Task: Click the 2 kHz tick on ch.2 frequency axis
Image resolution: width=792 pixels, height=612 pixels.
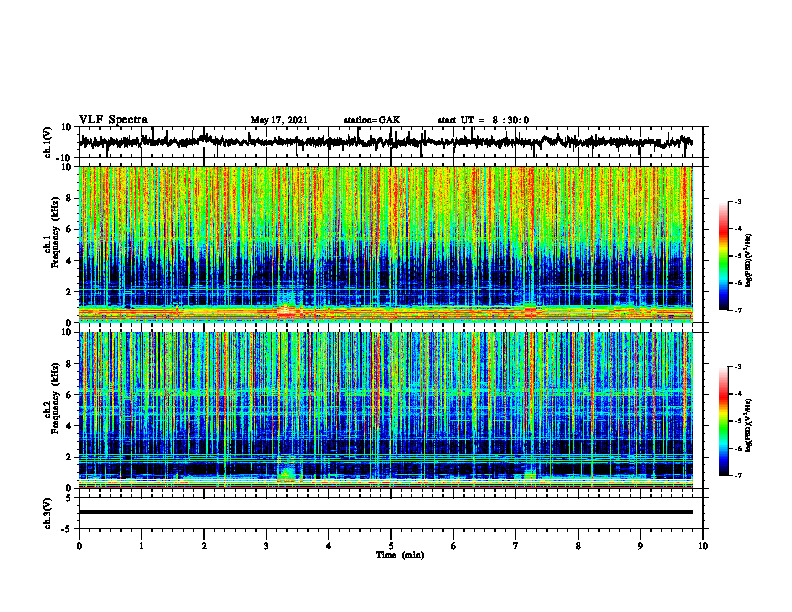Action: pos(69,456)
